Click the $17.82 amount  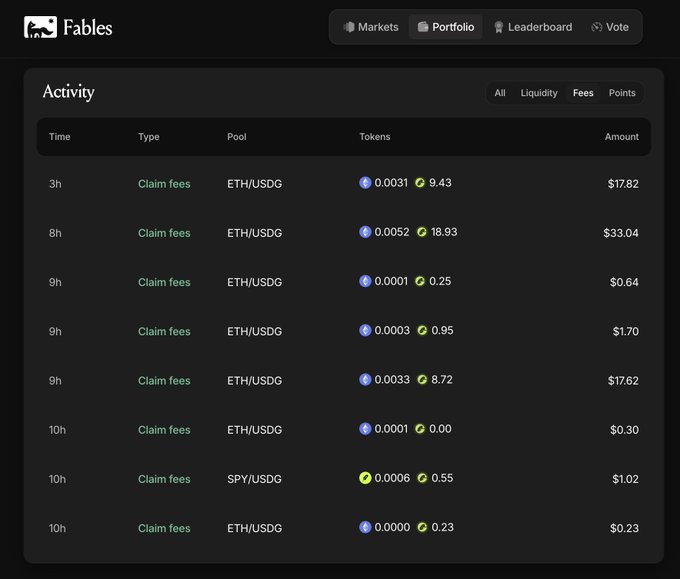click(623, 184)
